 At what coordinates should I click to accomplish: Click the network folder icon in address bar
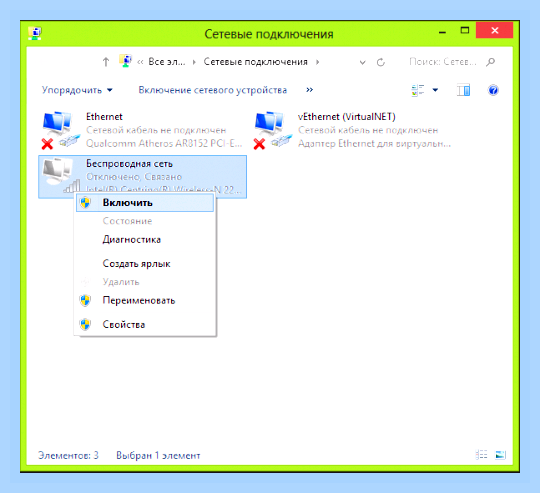coord(126,61)
